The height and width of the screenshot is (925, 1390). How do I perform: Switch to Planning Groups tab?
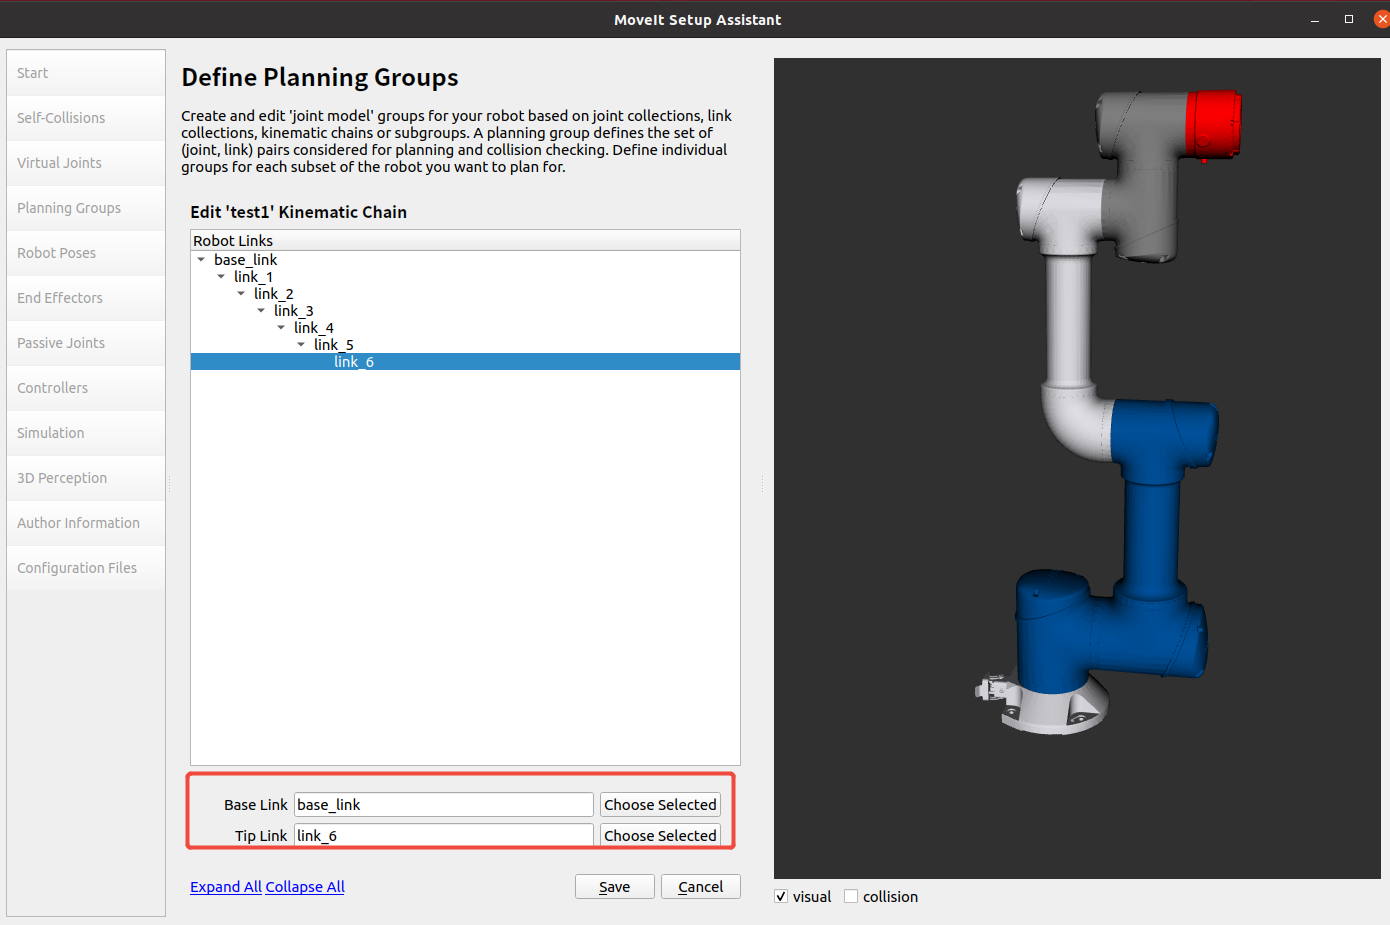tap(86, 208)
